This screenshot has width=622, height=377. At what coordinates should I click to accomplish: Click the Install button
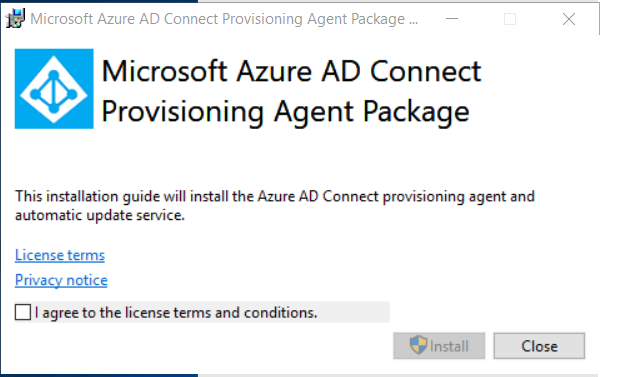point(439,346)
